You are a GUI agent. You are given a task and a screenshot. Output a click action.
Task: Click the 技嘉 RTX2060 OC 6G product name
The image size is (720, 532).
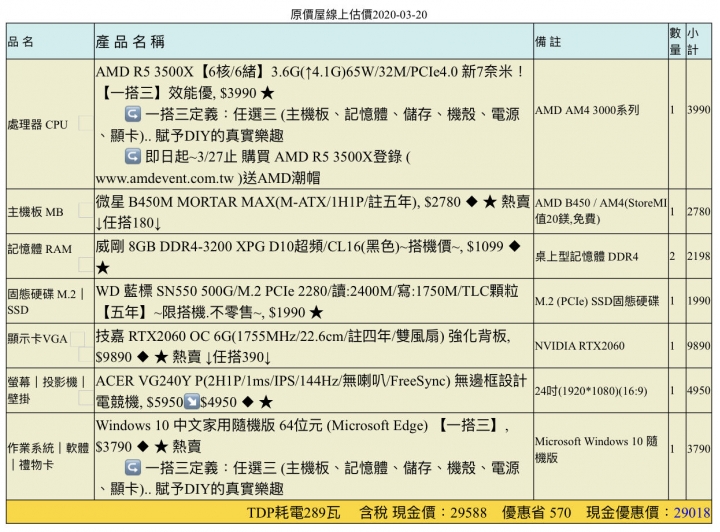click(164, 336)
